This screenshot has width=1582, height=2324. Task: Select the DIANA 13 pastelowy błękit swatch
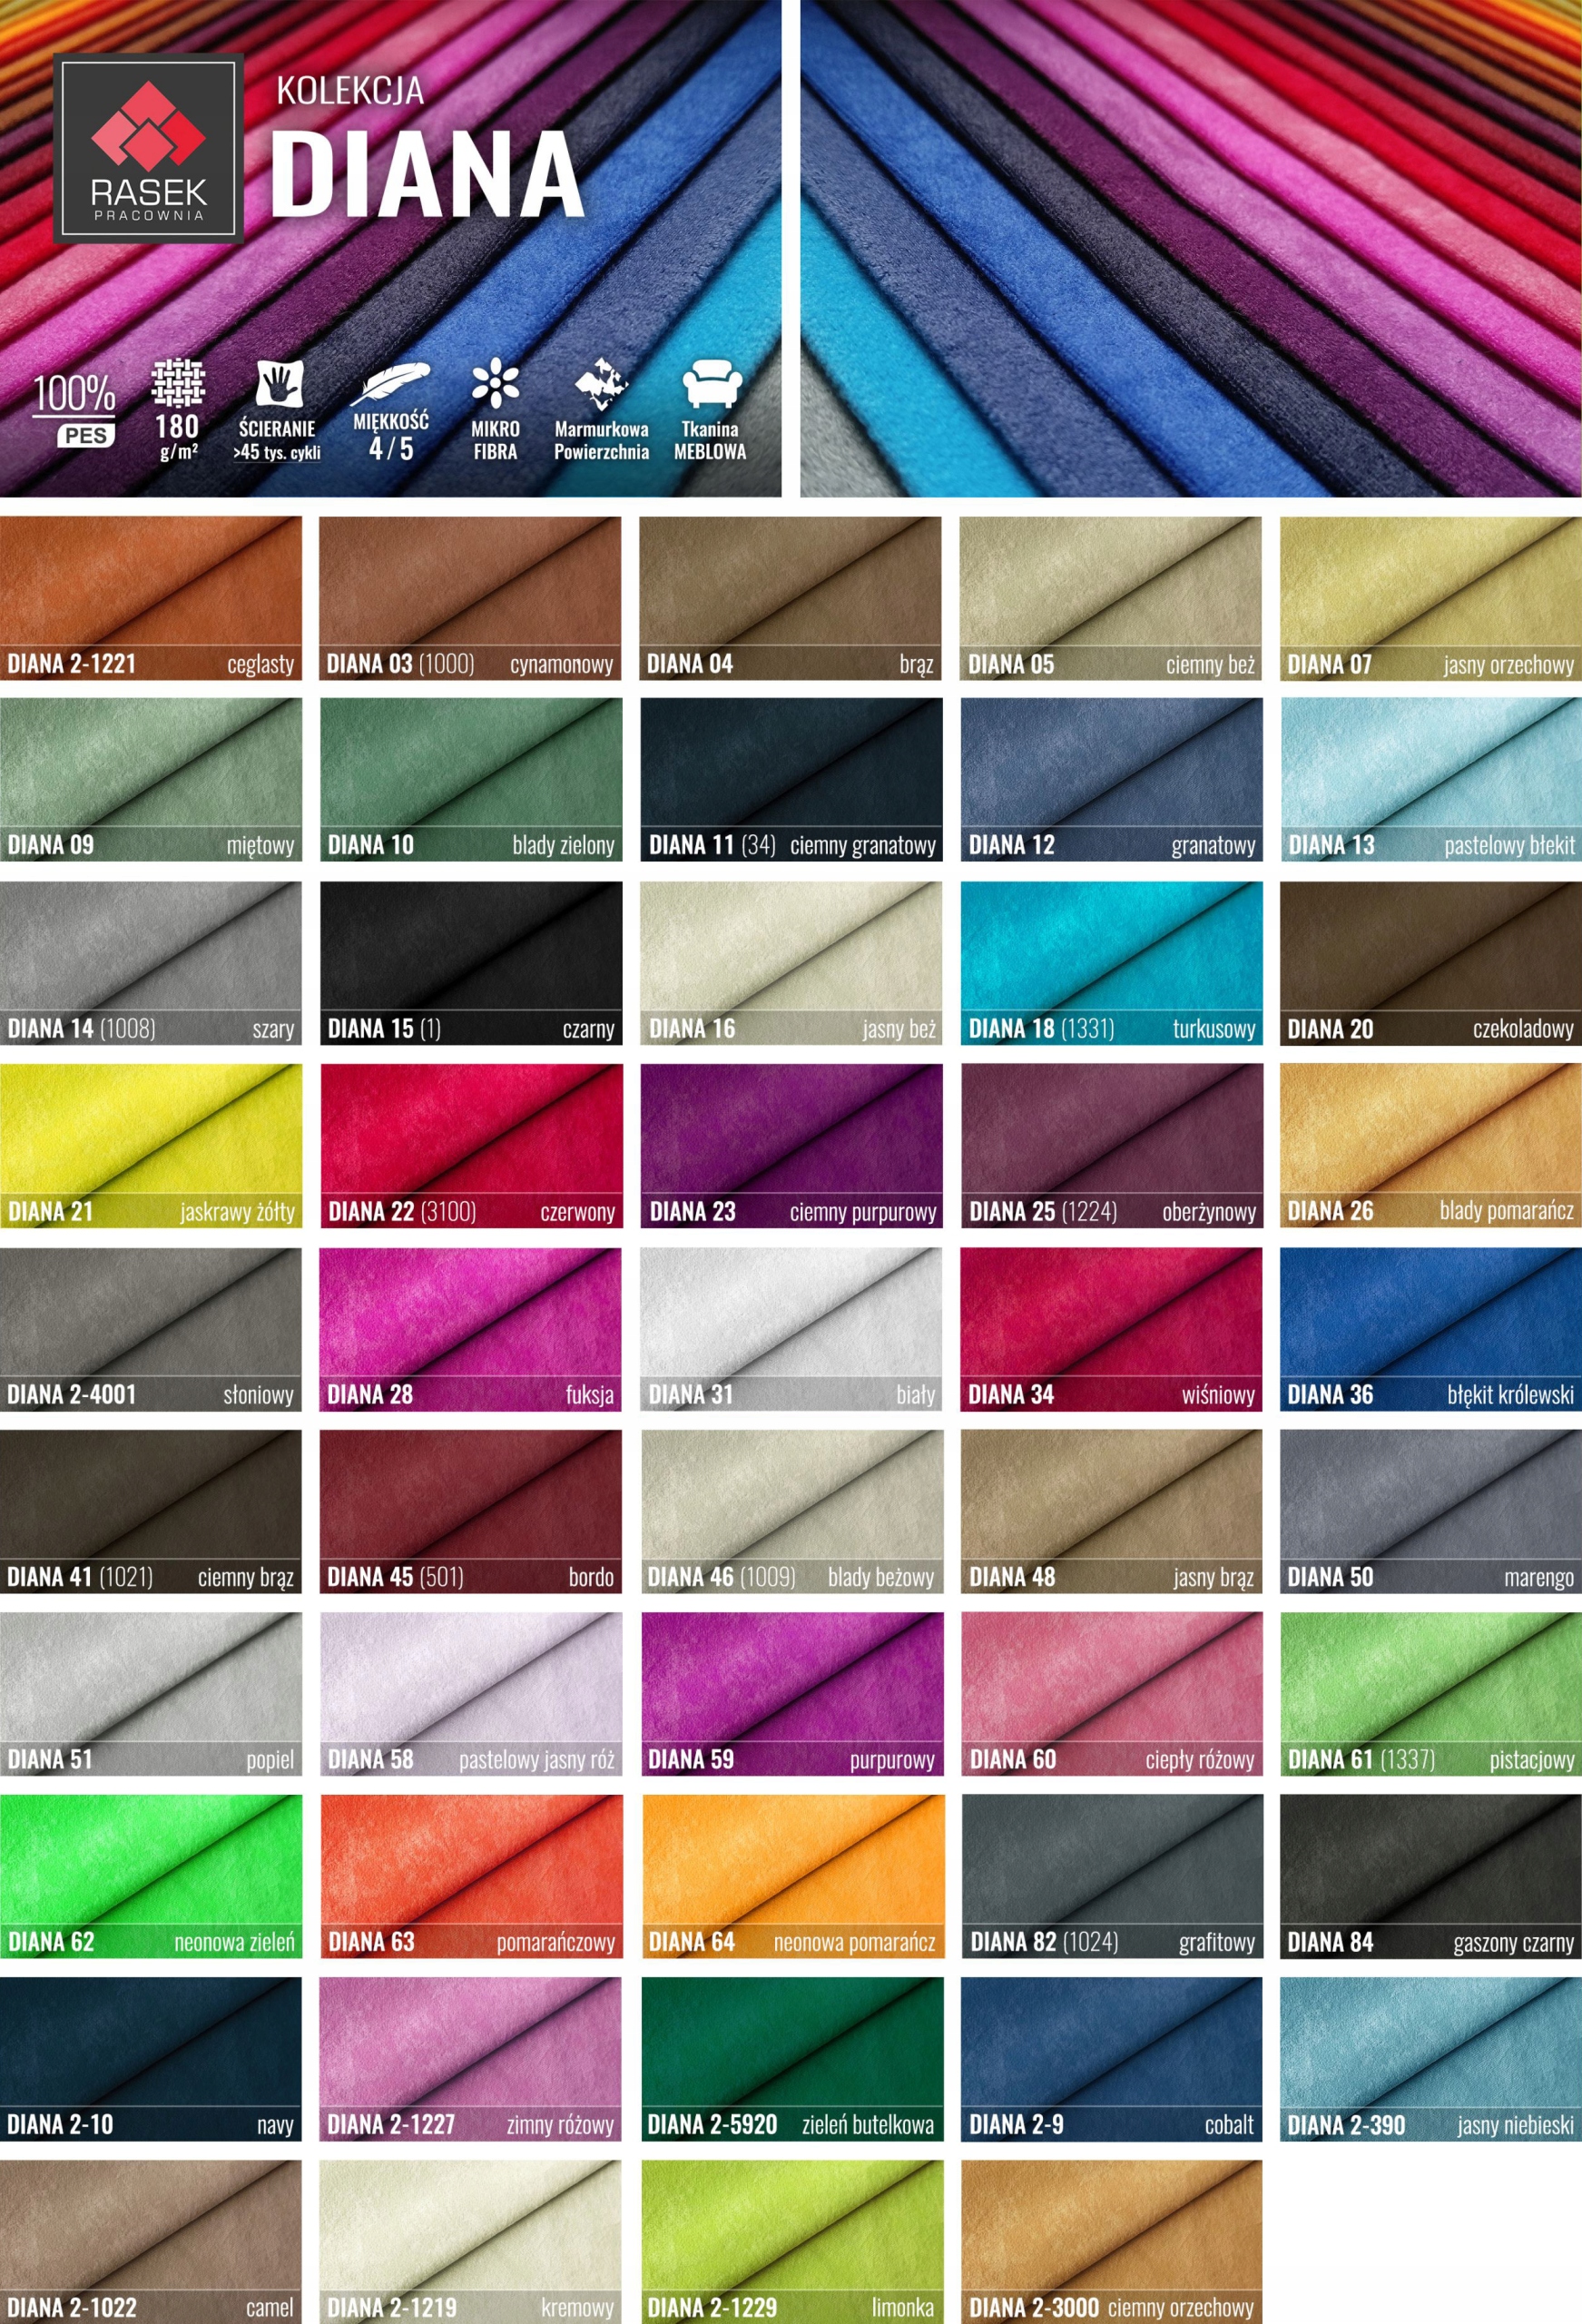(x=1431, y=780)
